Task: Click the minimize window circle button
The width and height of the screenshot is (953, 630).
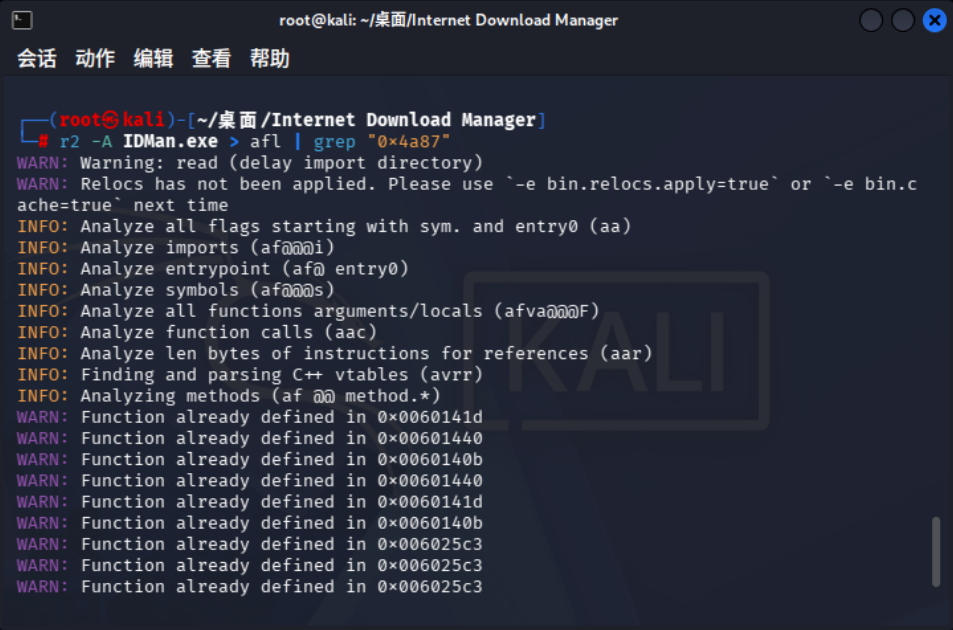Action: click(871, 21)
